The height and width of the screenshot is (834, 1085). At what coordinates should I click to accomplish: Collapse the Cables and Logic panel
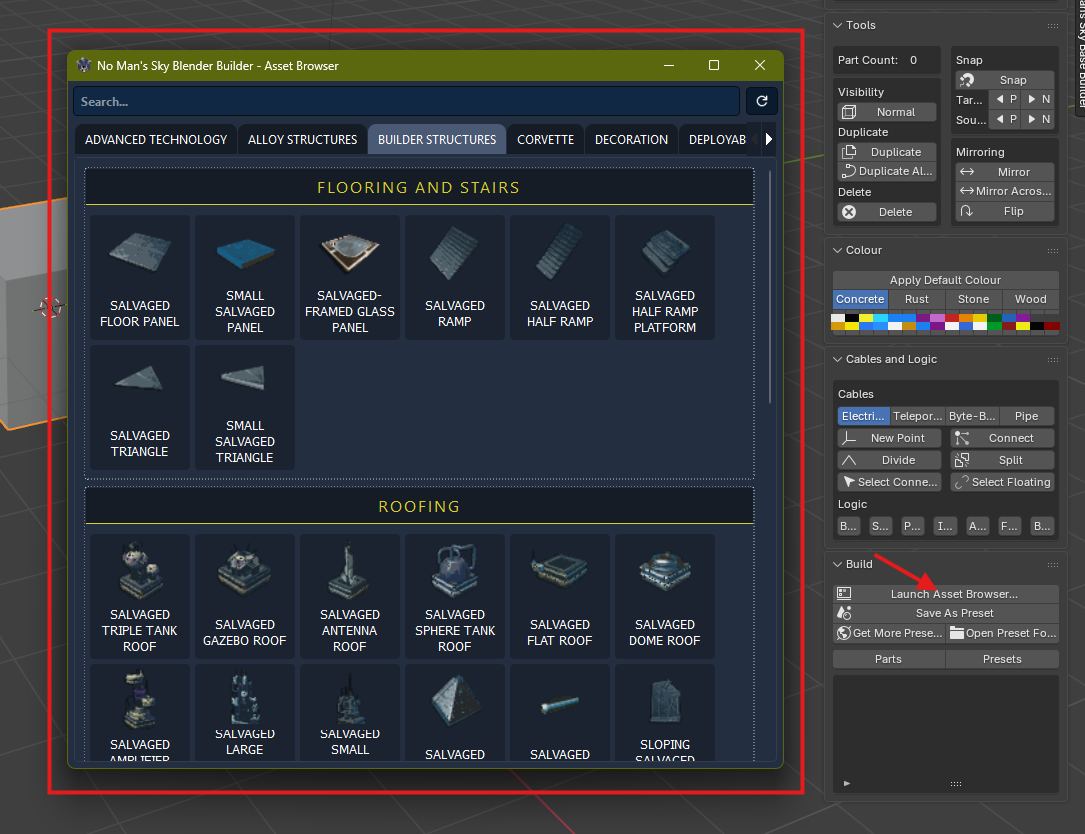tap(838, 359)
